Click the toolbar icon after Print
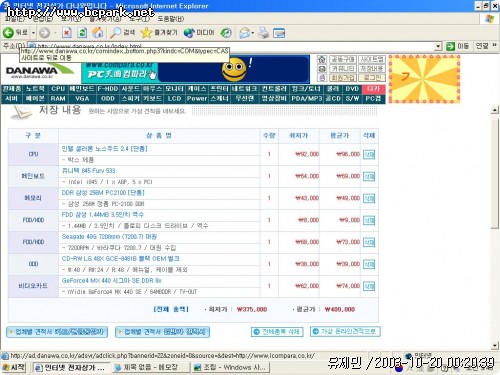The image size is (500, 375). [x=279, y=33]
